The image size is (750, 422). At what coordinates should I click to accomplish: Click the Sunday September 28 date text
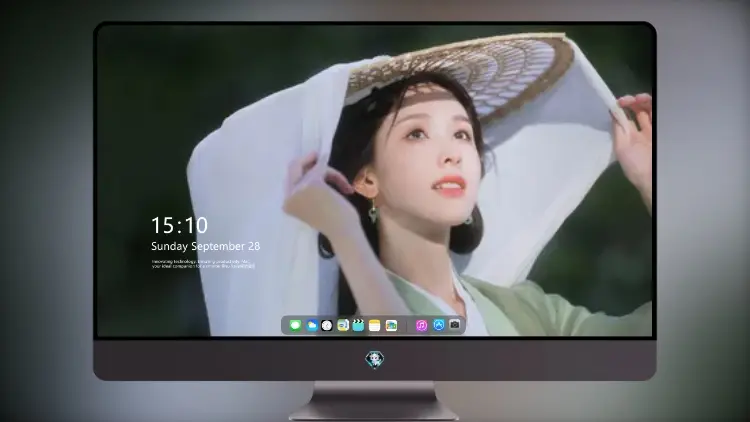(x=206, y=246)
